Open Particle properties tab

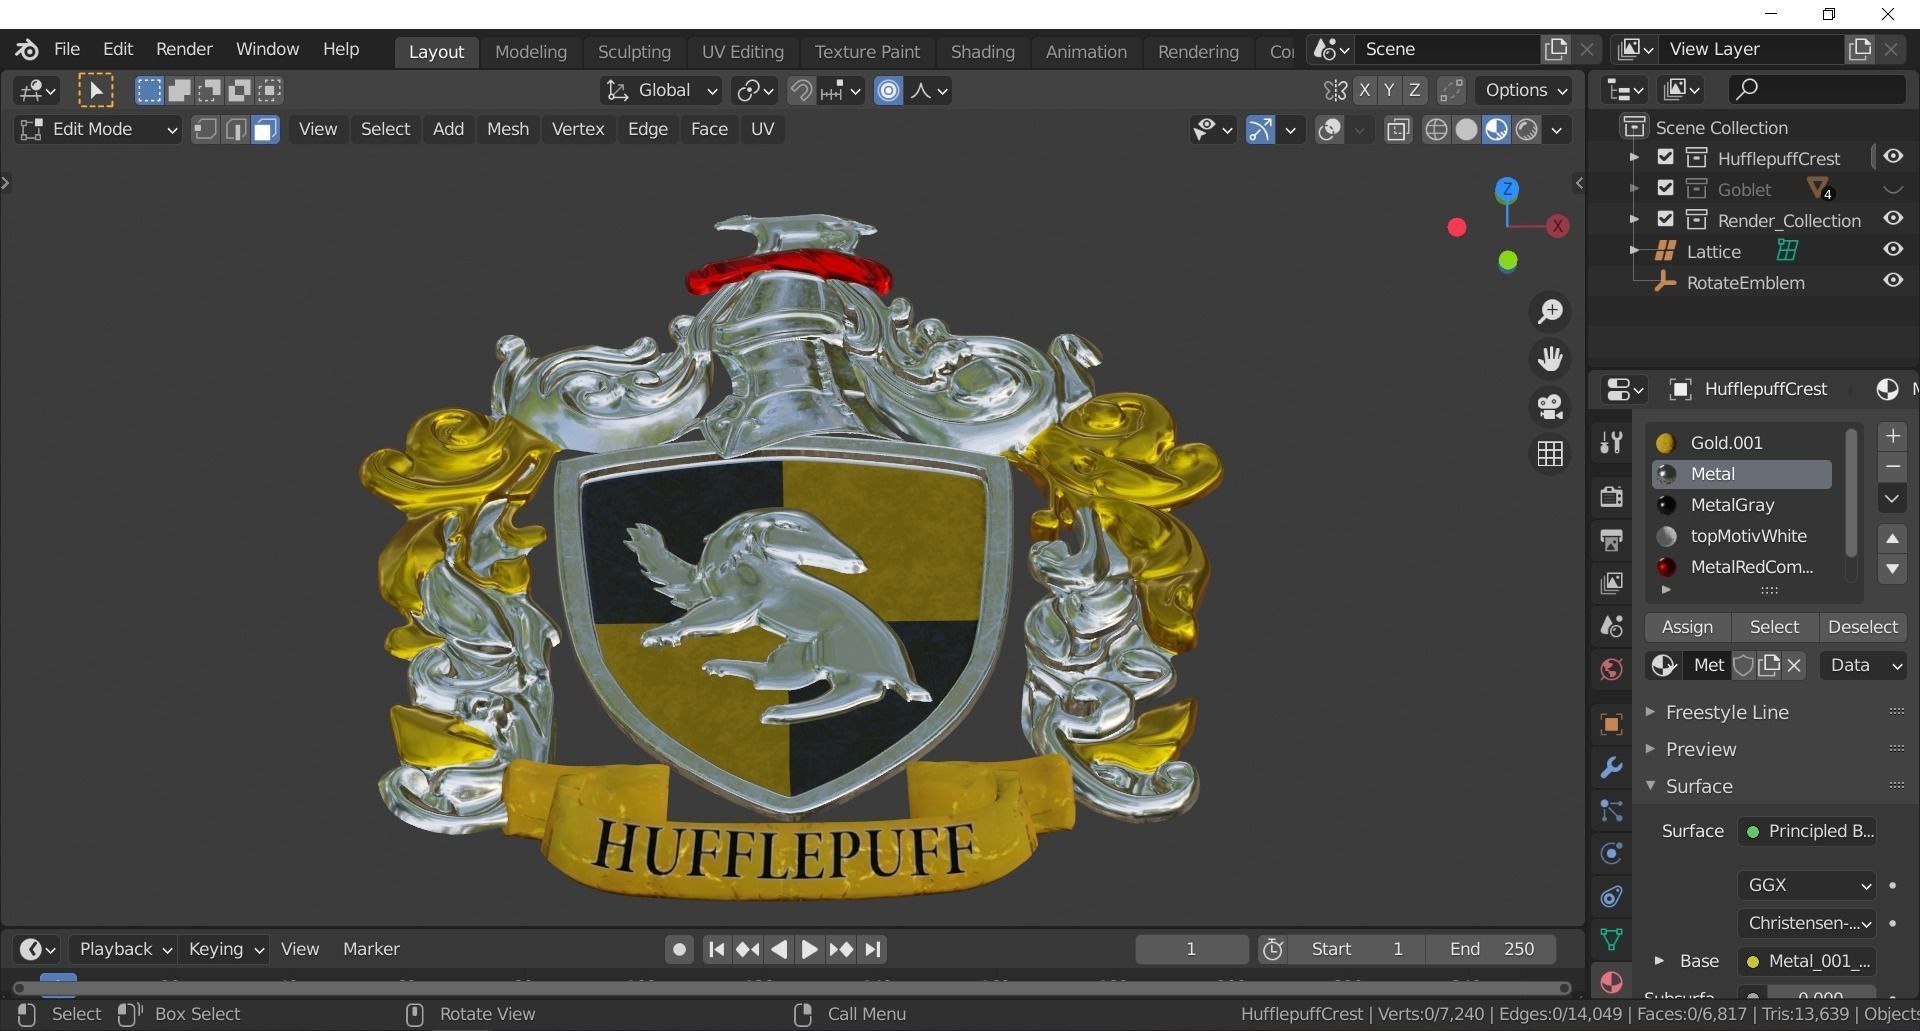[x=1611, y=810]
